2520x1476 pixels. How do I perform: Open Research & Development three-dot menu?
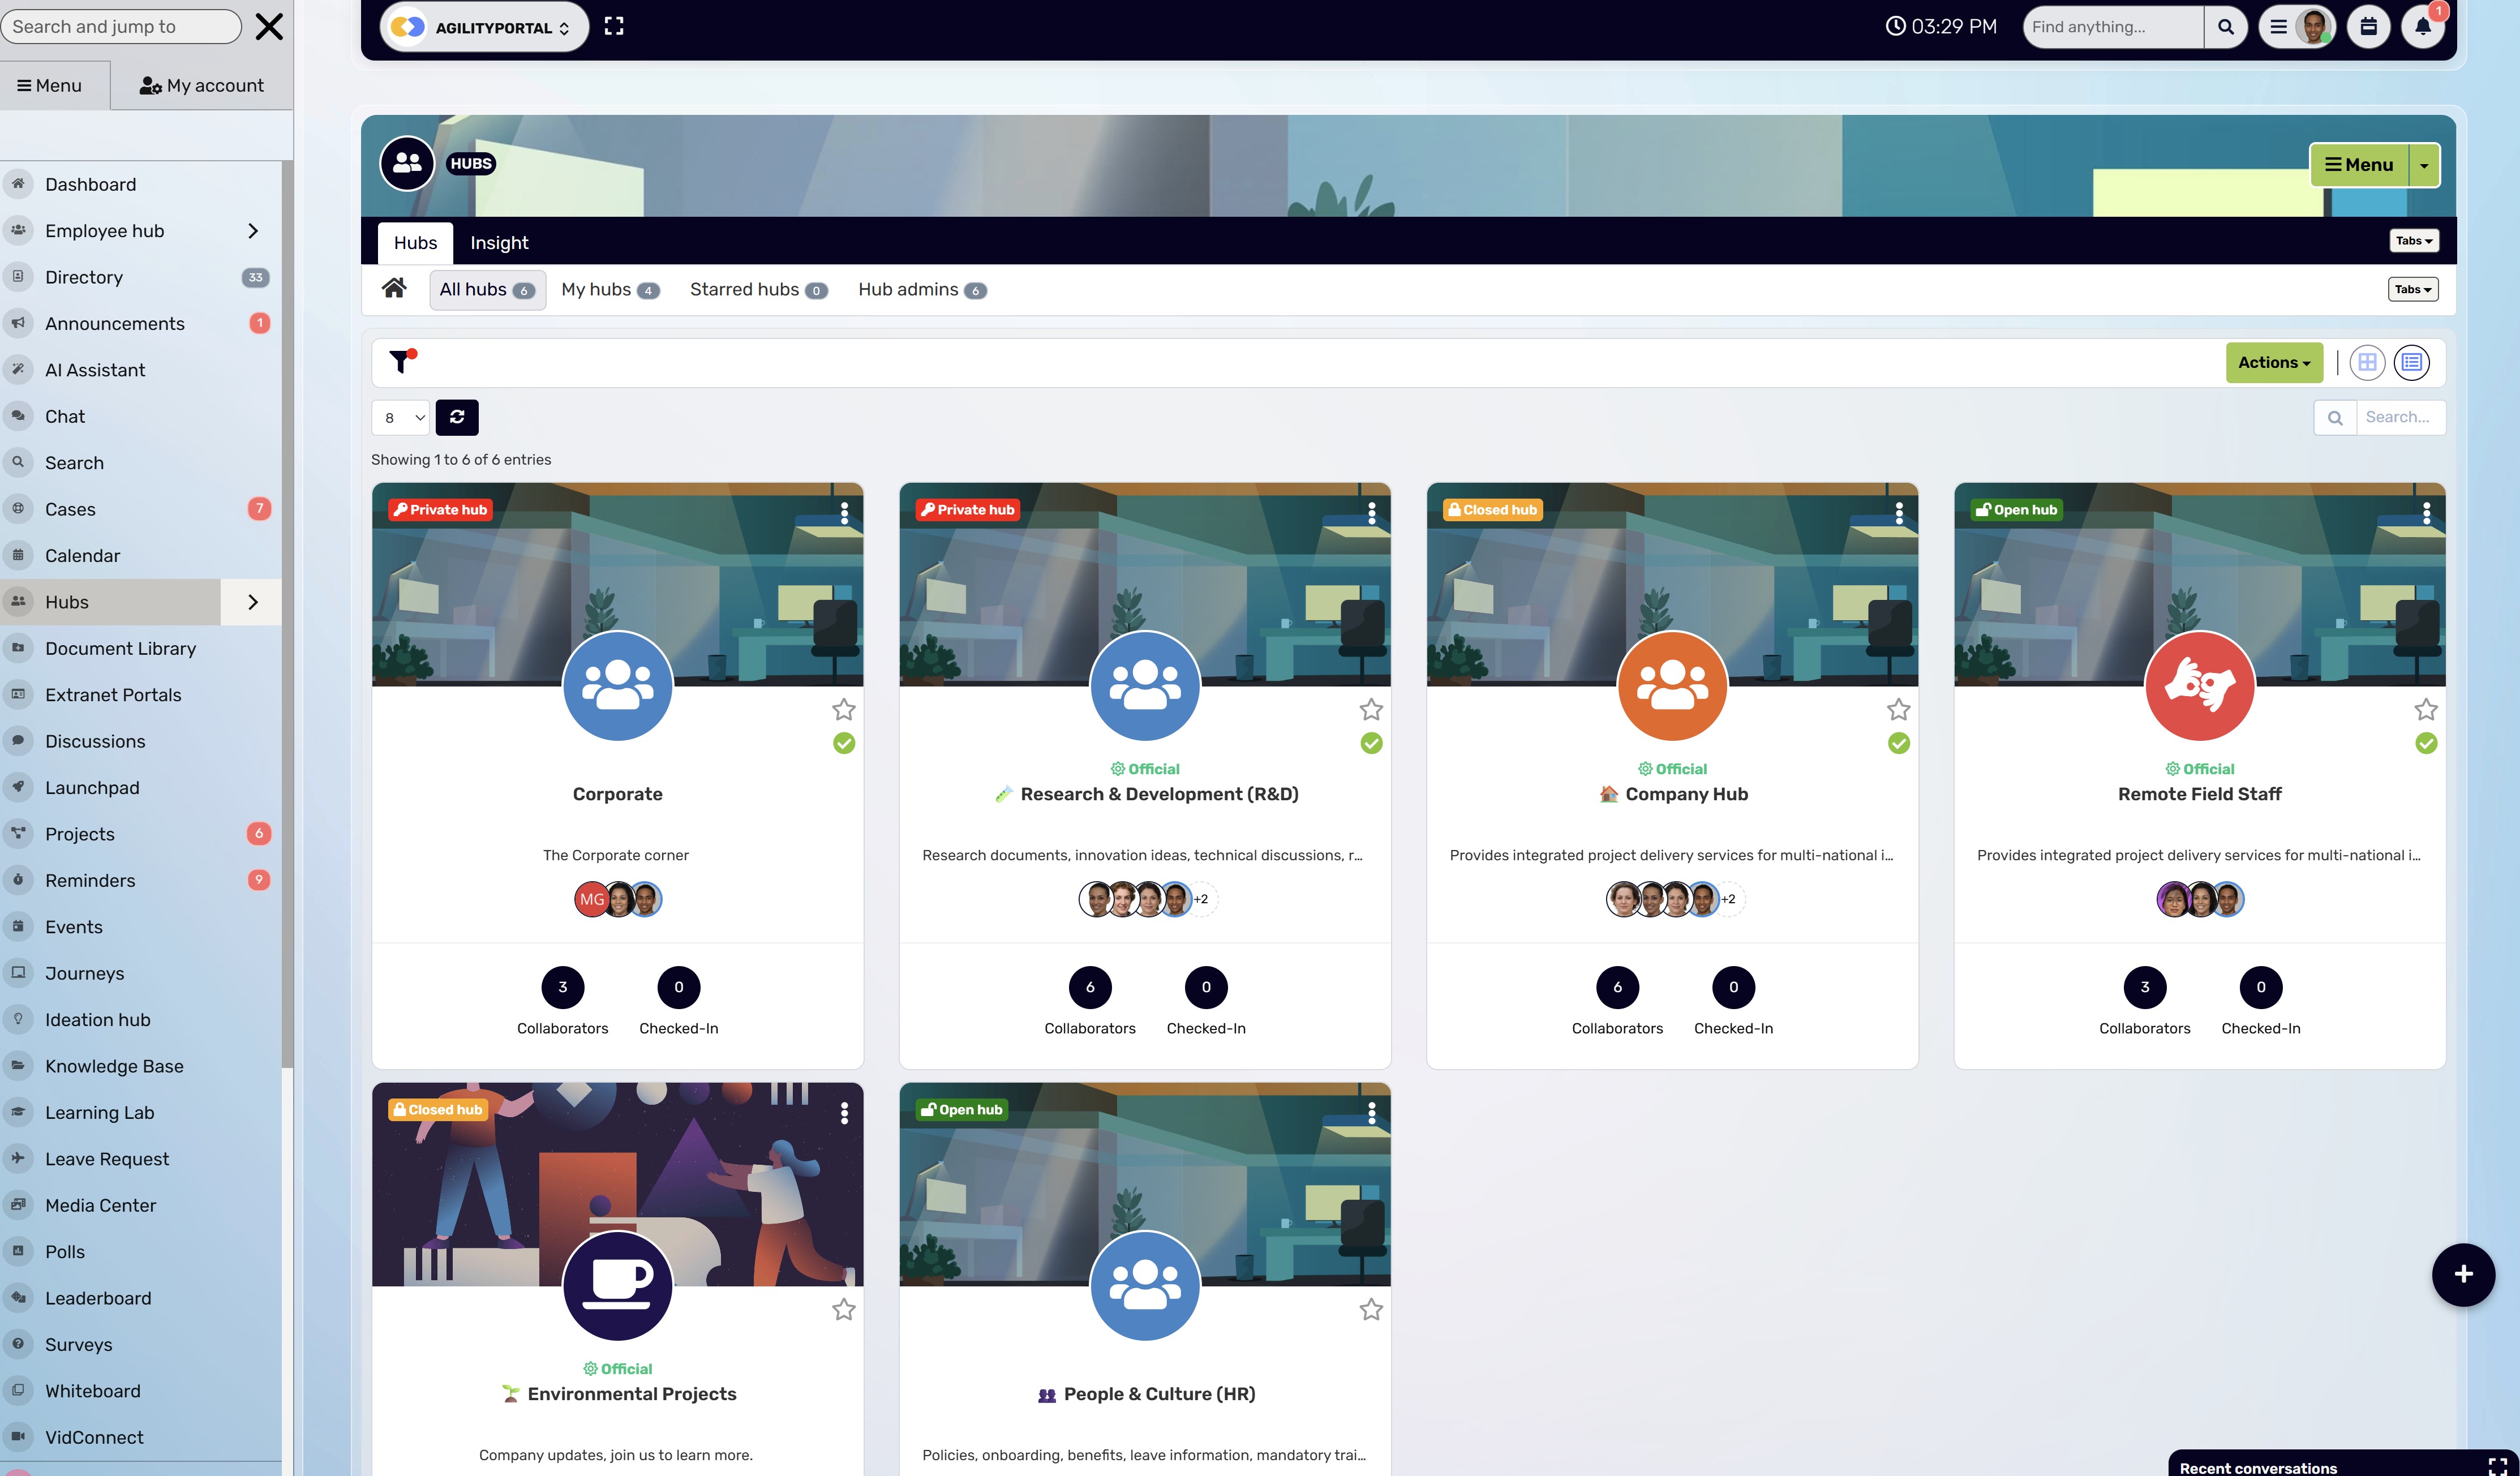[x=1371, y=513]
